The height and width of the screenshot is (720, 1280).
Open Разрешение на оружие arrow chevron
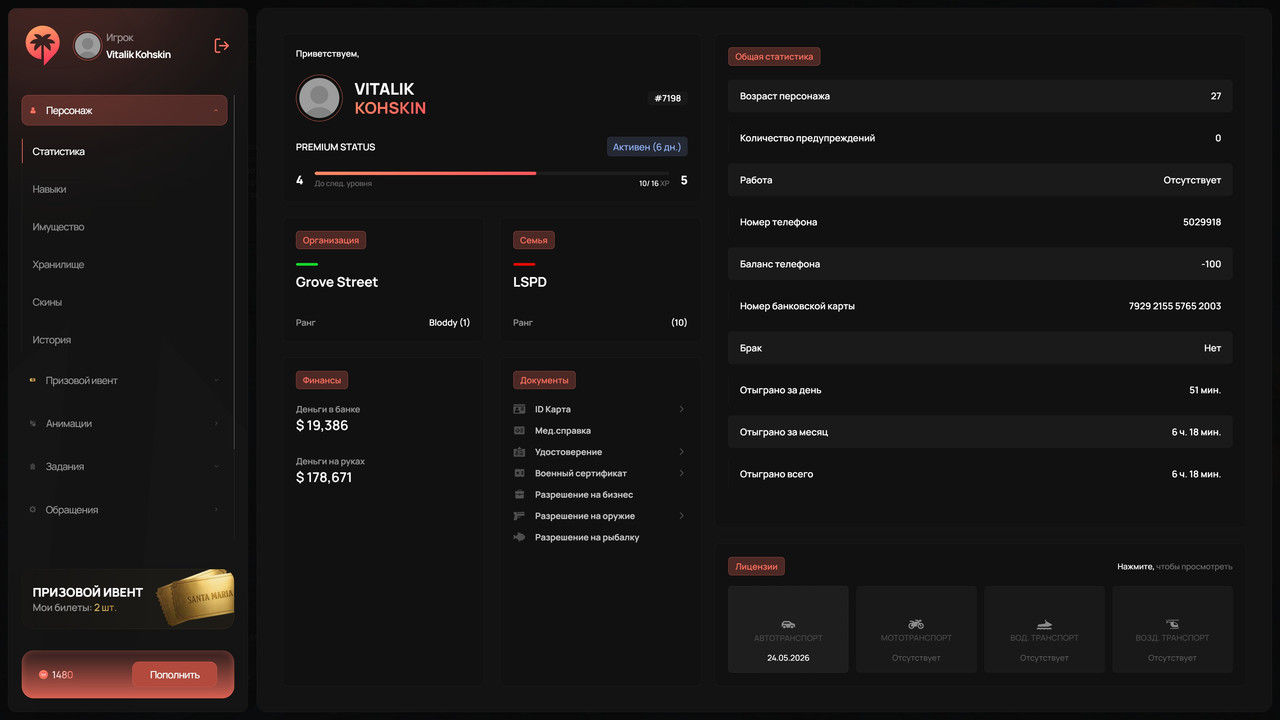[681, 516]
